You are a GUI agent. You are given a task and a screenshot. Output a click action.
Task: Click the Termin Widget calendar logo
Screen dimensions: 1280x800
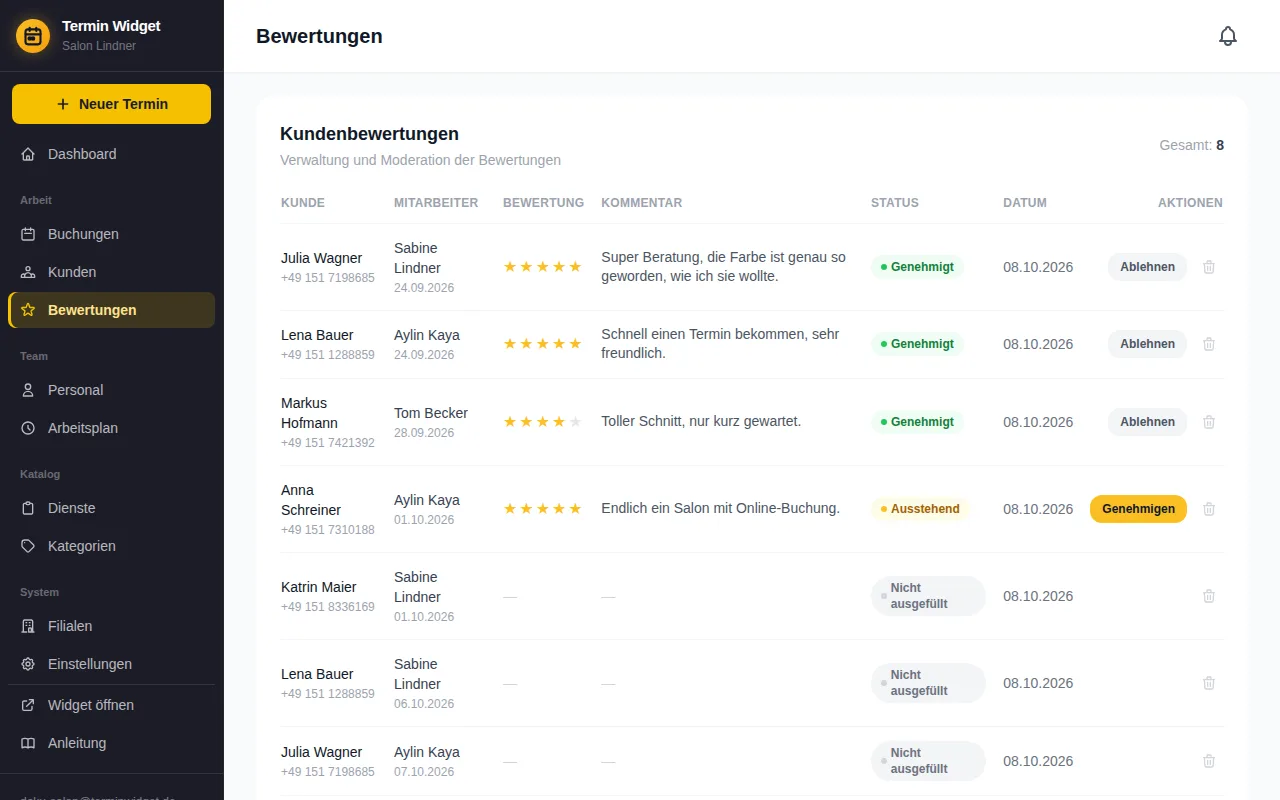(x=33, y=36)
